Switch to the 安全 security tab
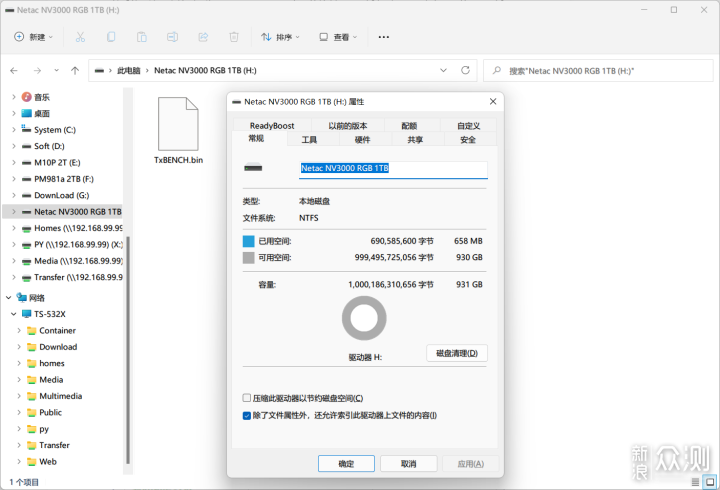The image size is (720, 490). [468, 140]
